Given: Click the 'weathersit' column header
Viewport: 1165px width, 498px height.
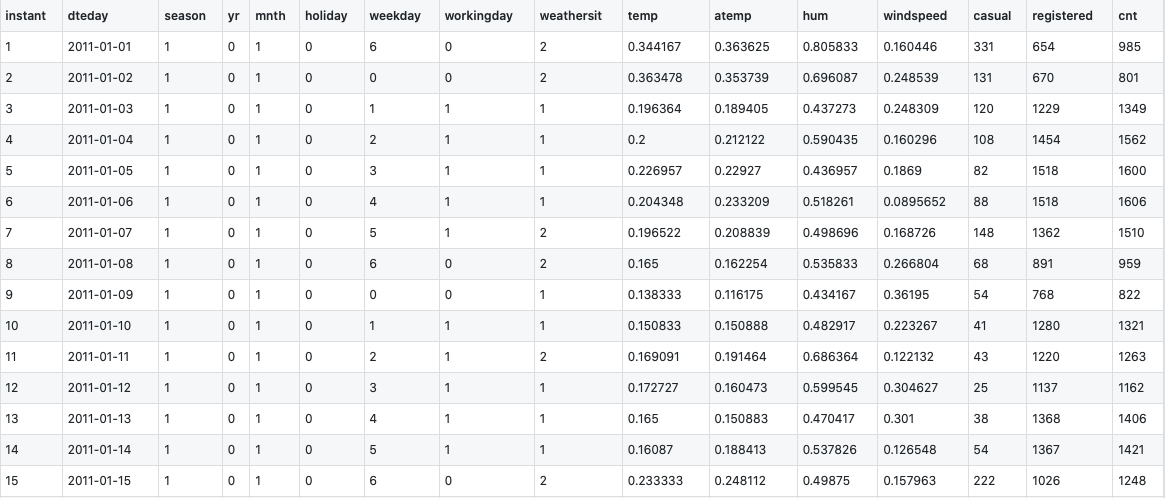Looking at the screenshot, I should (x=570, y=17).
